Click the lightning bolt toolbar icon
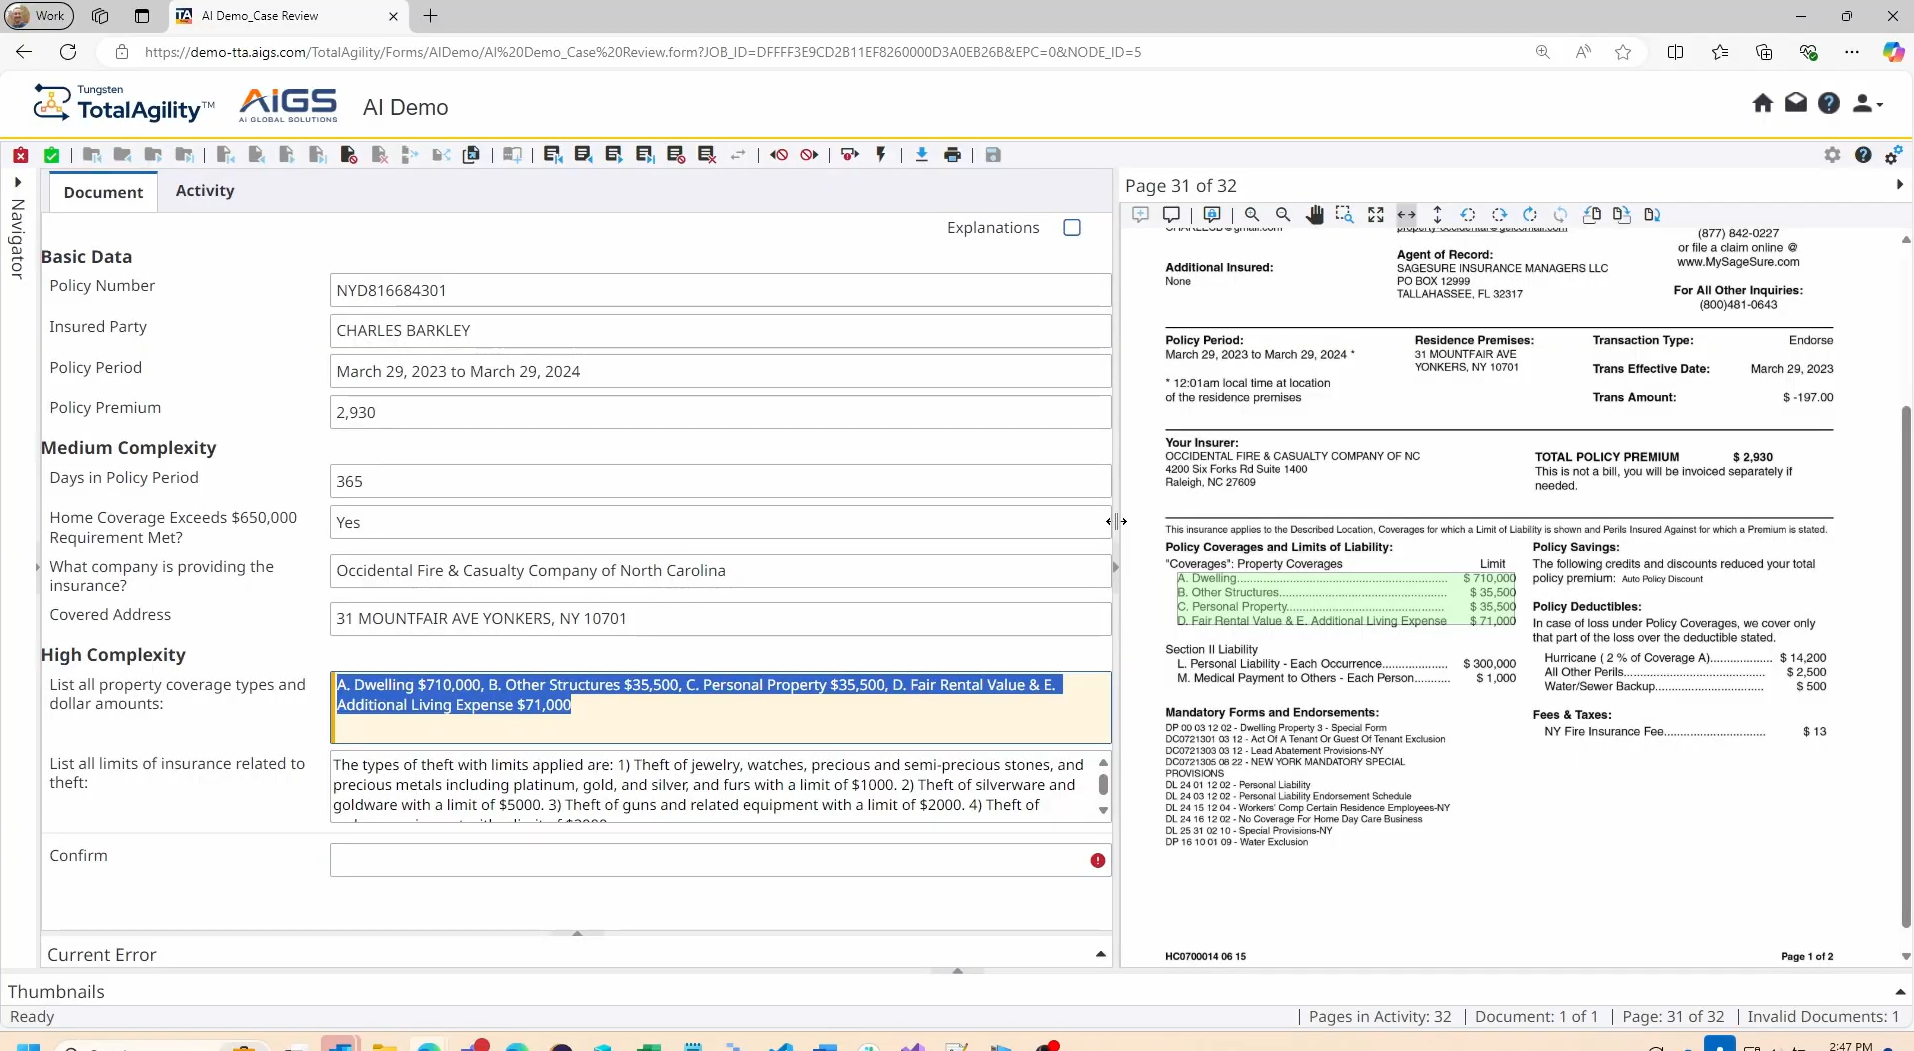 (881, 155)
